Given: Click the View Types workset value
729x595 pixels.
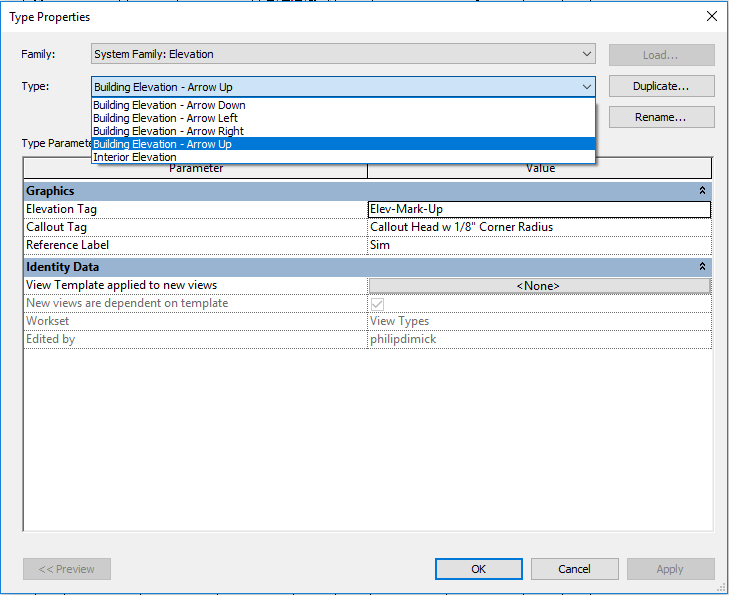Looking at the screenshot, I should (539, 321).
